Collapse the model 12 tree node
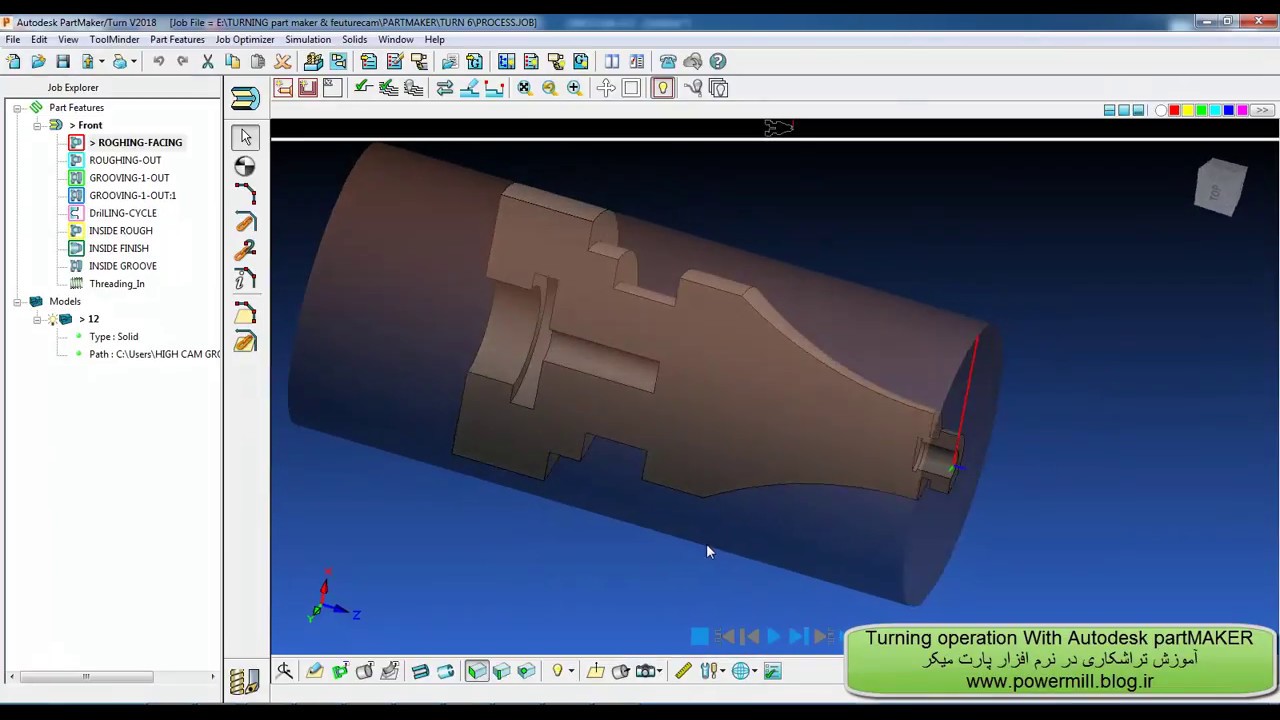 click(37, 319)
